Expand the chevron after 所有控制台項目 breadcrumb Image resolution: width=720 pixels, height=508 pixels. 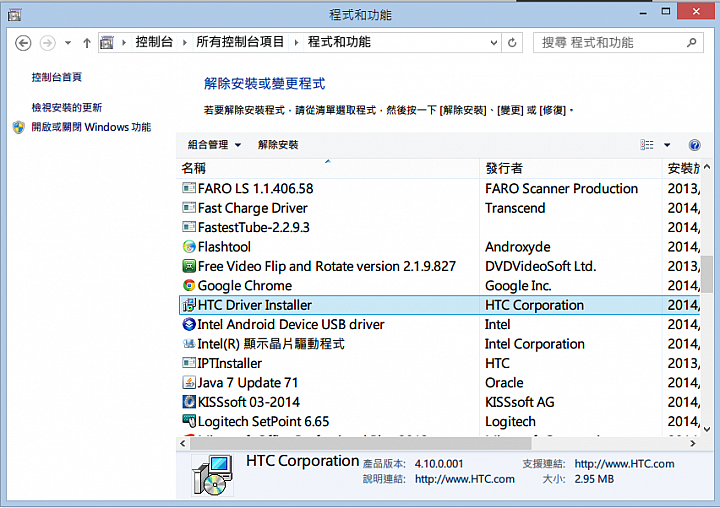coord(296,43)
